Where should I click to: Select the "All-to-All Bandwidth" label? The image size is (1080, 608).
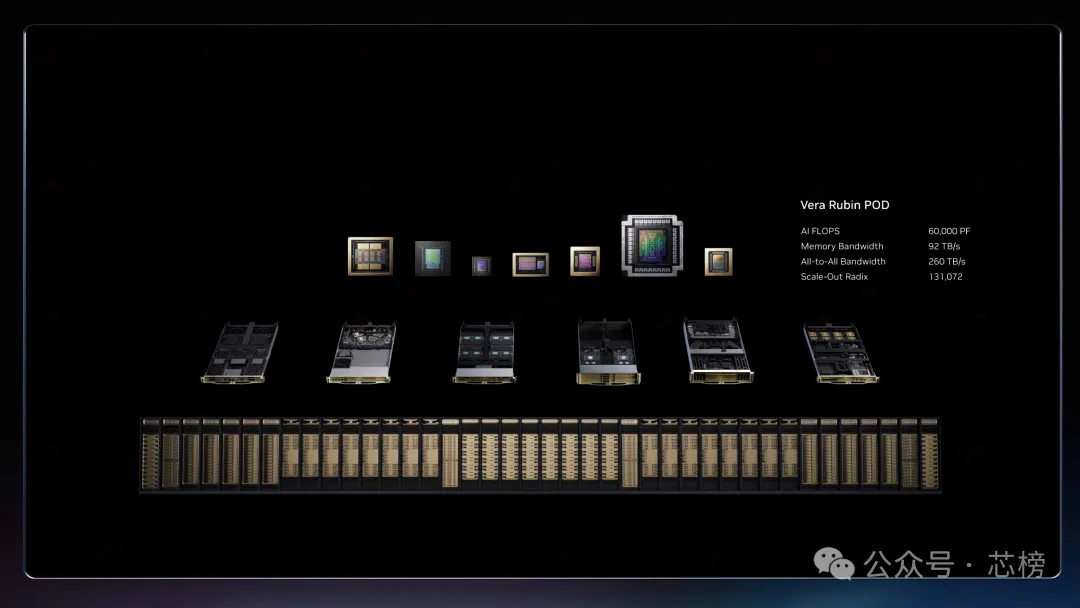(843, 262)
